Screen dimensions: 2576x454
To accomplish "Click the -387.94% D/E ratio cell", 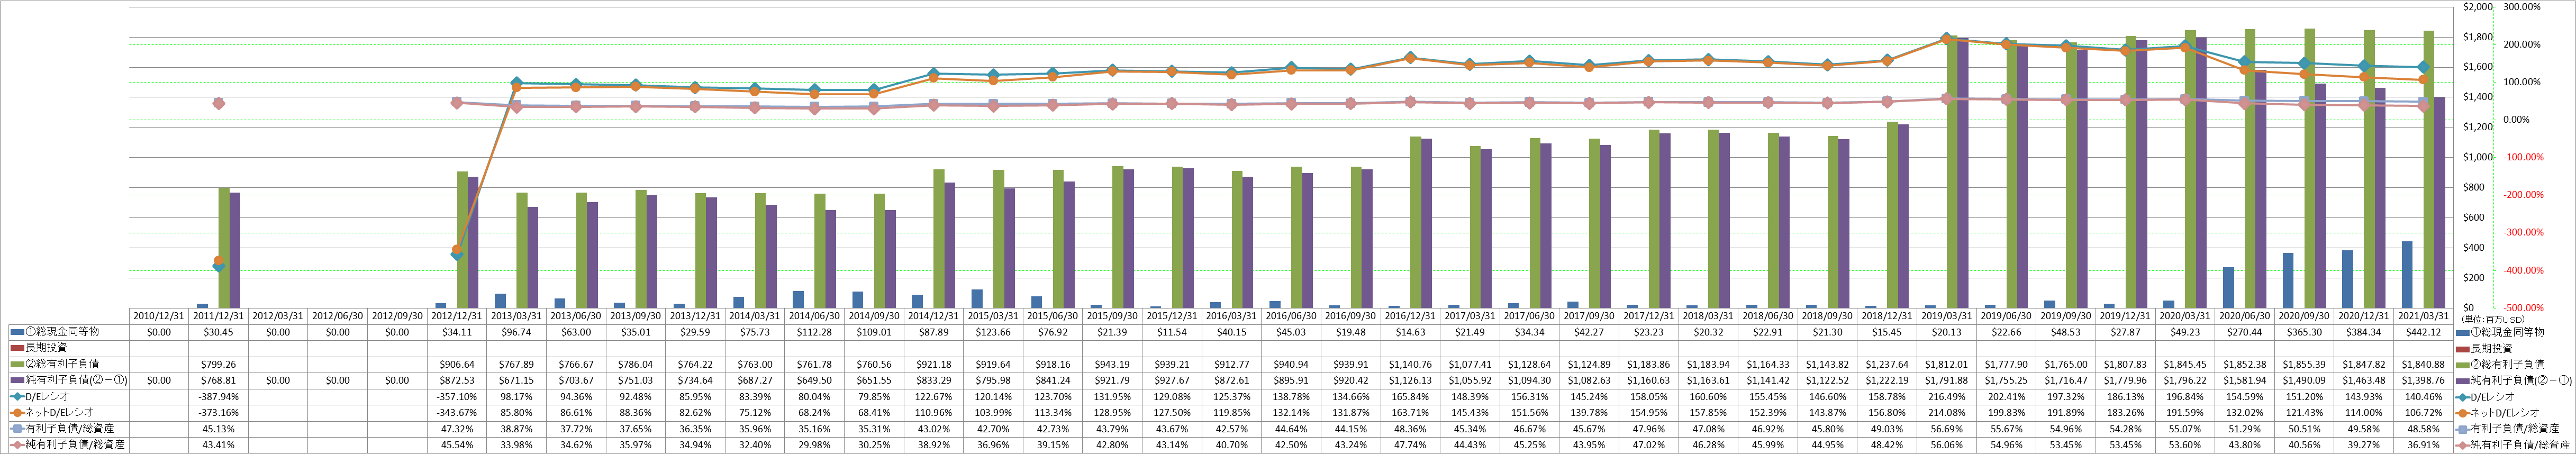I will coord(218,396).
